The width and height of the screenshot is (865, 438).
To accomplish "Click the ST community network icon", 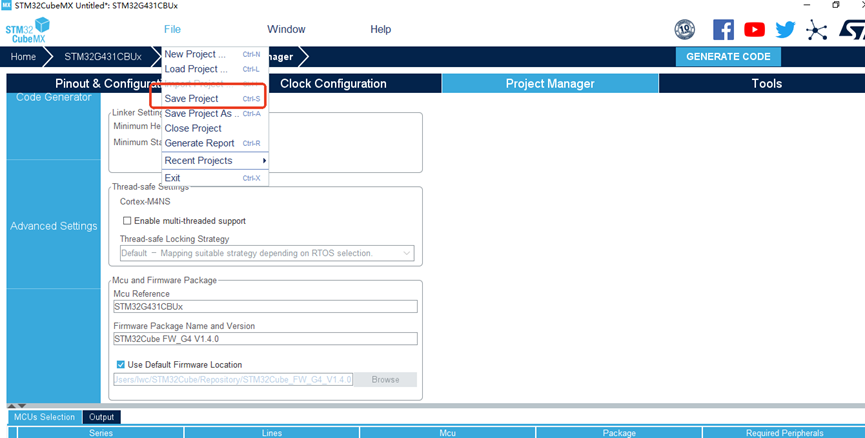I will click(x=816, y=30).
